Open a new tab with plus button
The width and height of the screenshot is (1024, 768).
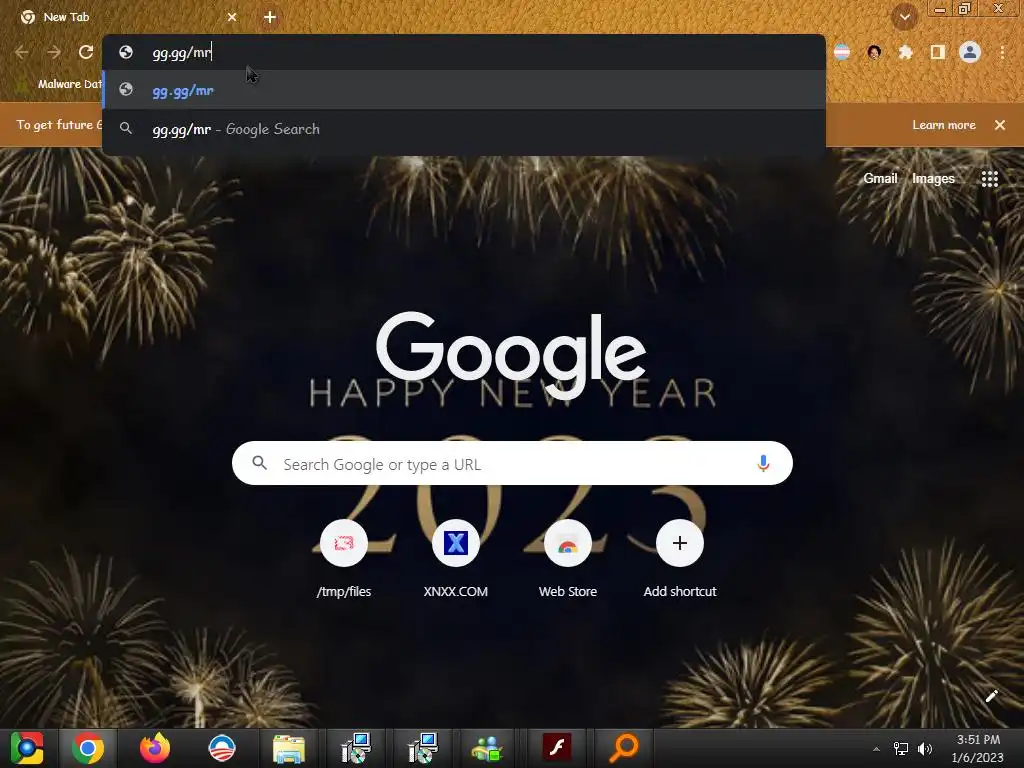click(270, 17)
